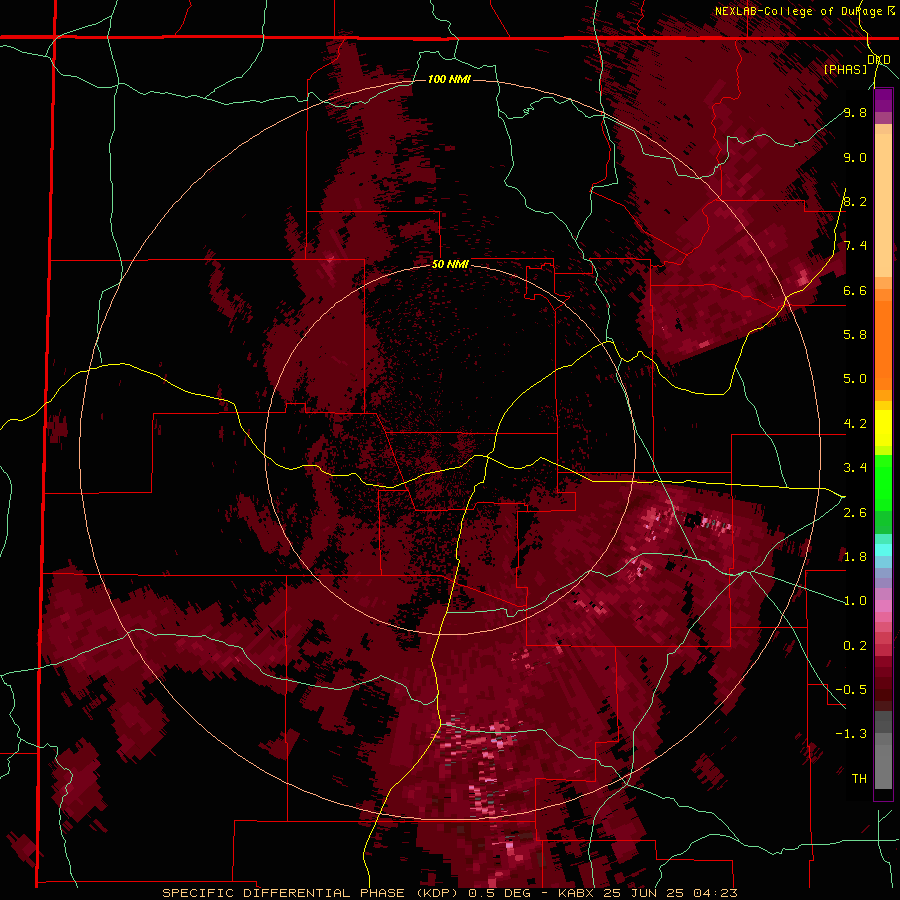Click the 8.2 value on the scale
This screenshot has width=900, height=900.
pos(855,201)
